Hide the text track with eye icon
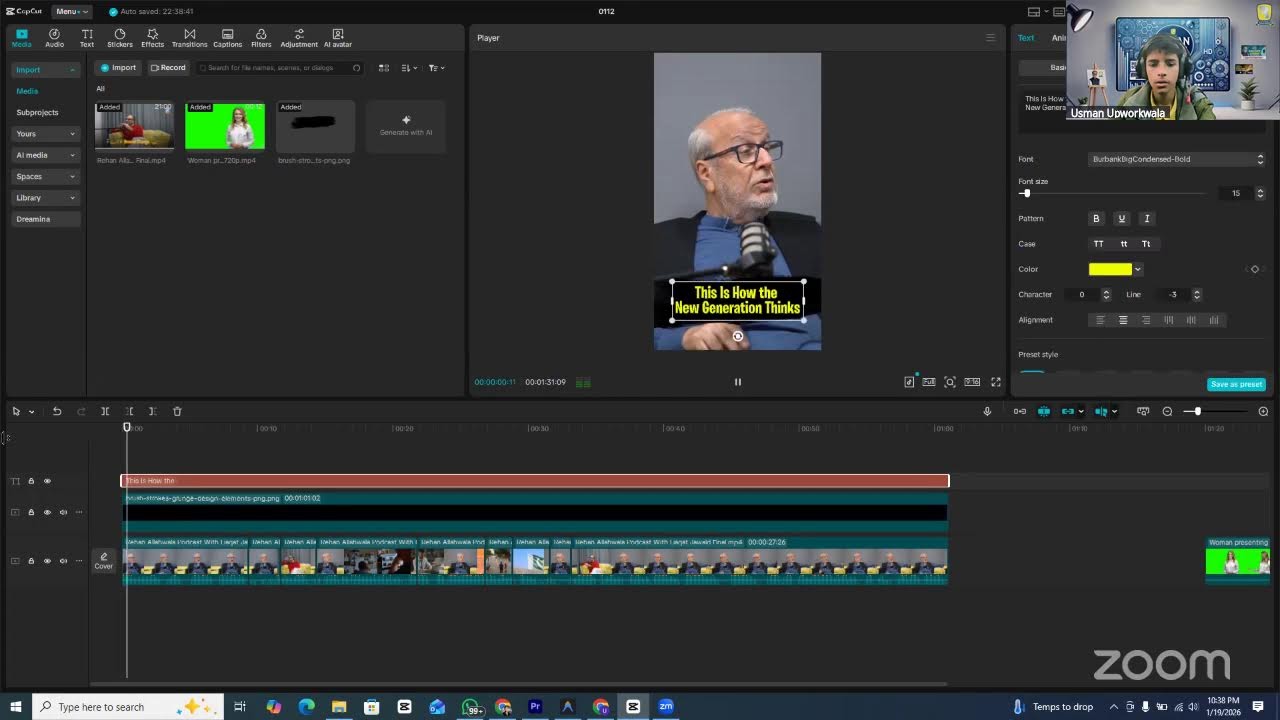This screenshot has height=720, width=1280. (x=47, y=481)
